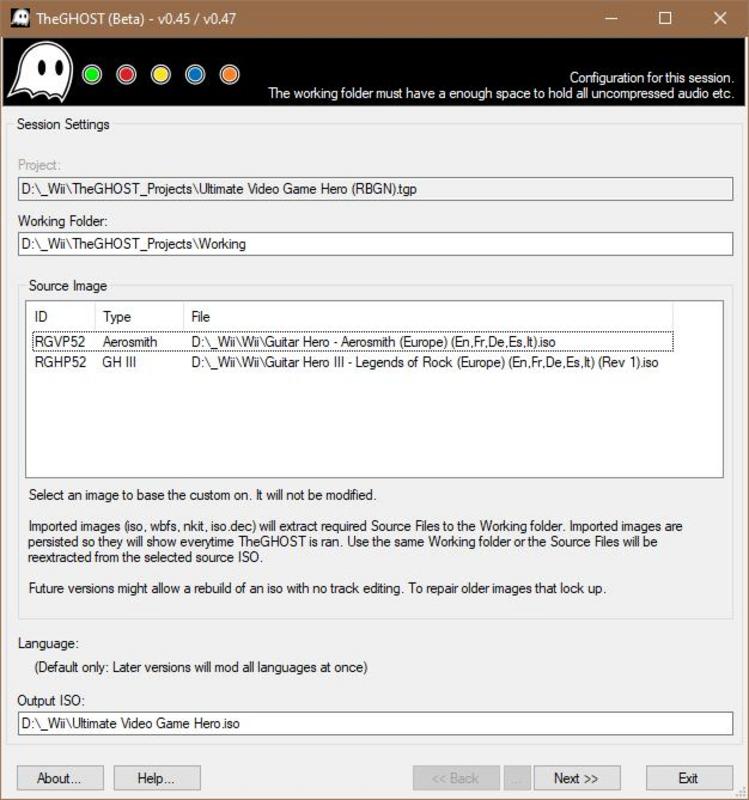Viewport: 749px width, 800px height.
Task: Maximize the TheGHOST window
Action: [x=665, y=18]
